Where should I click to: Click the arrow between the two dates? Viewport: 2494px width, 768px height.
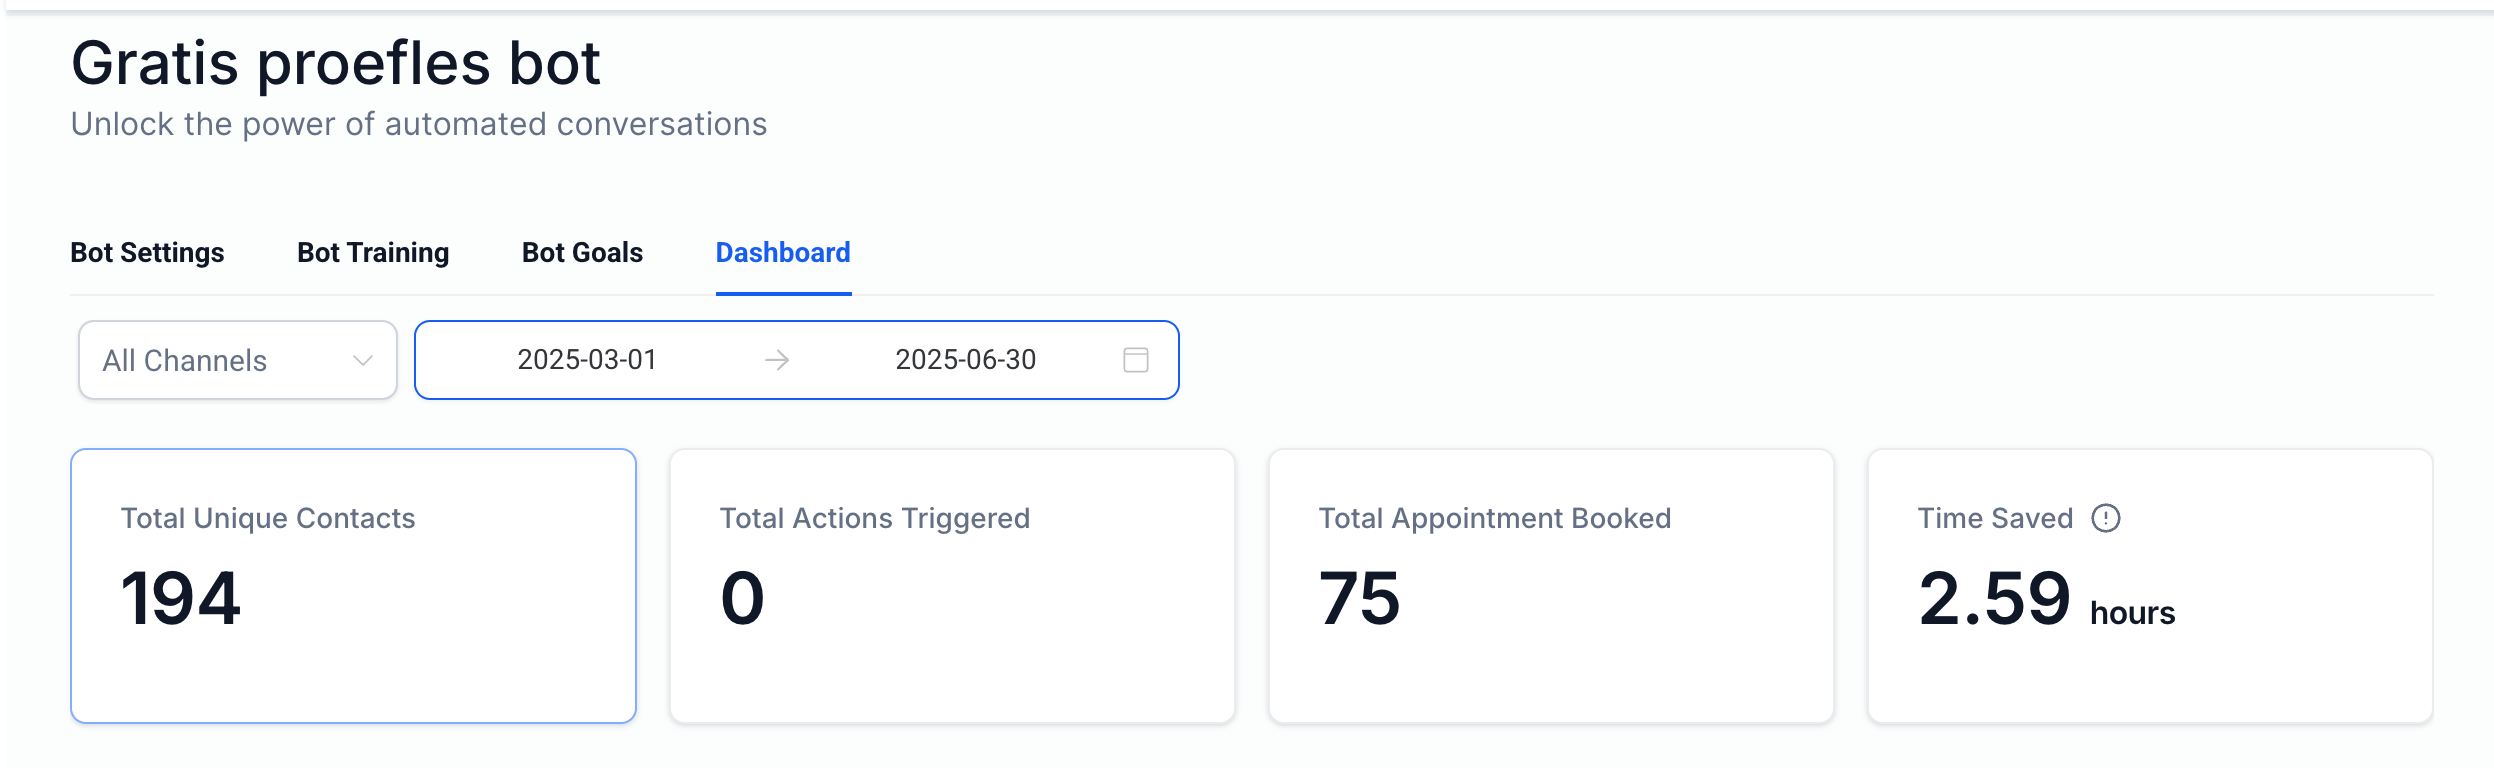[x=777, y=360]
